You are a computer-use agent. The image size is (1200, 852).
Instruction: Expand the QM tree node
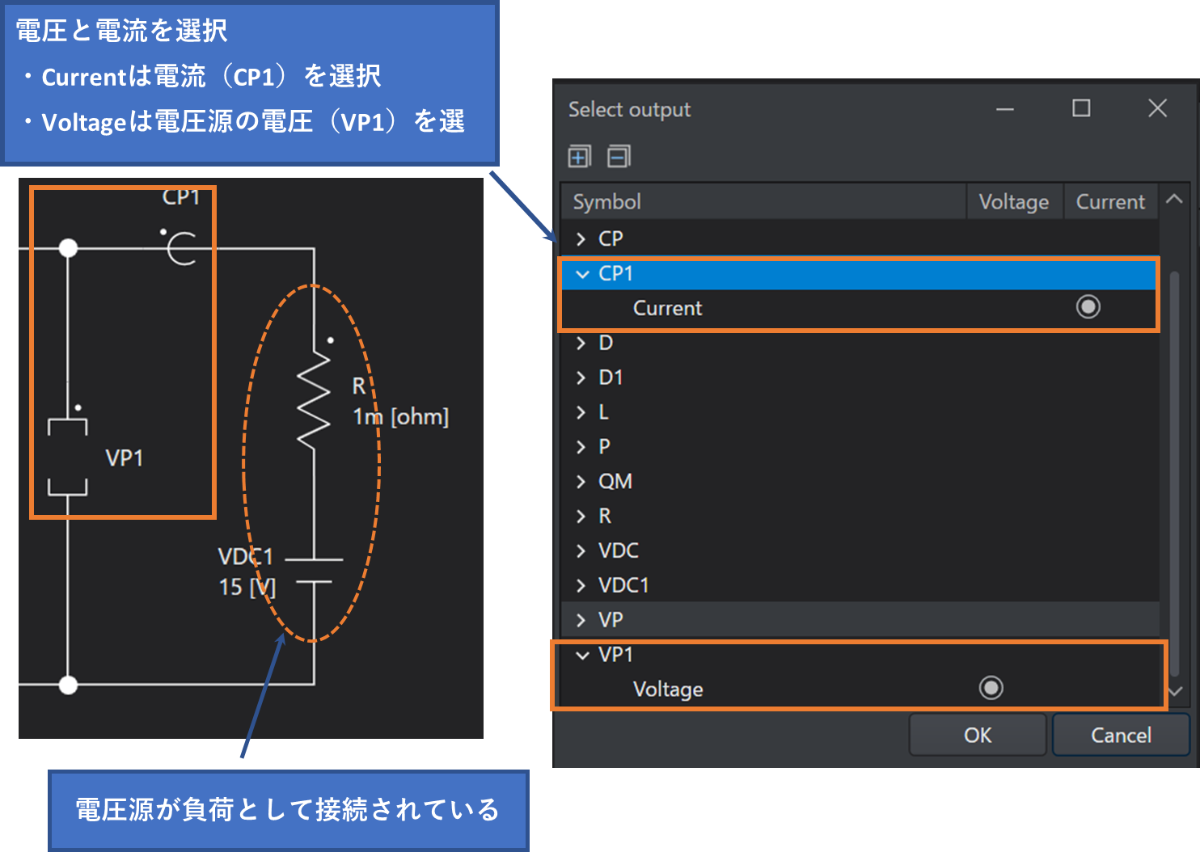[x=581, y=481]
